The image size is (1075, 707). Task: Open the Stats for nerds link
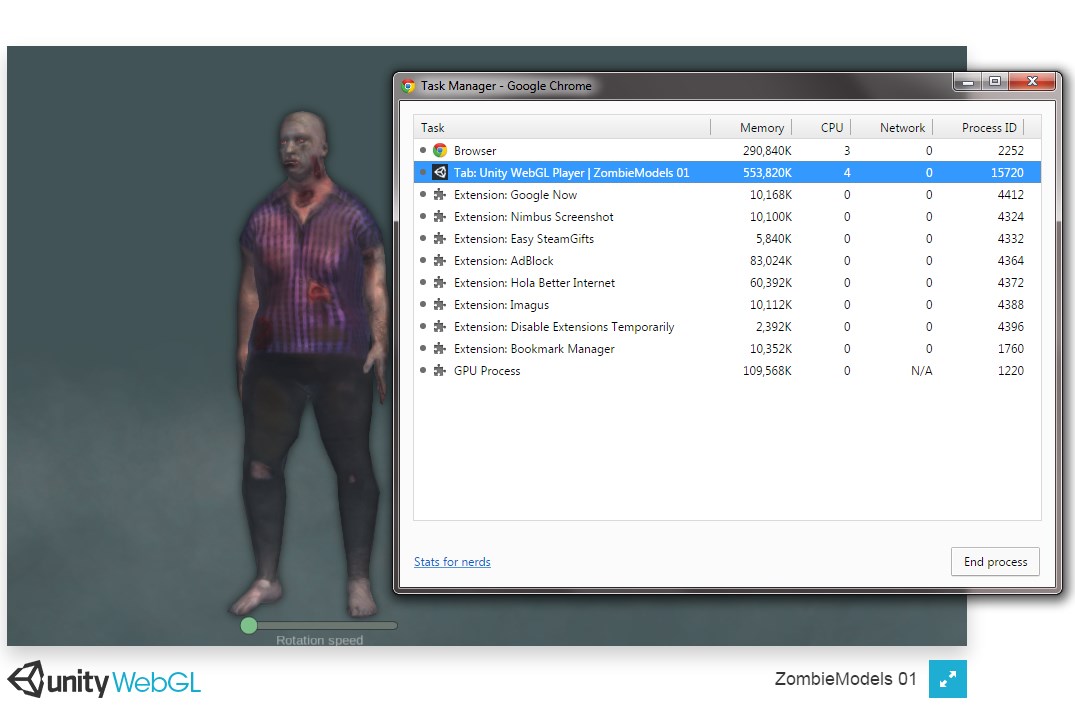pyautogui.click(x=452, y=562)
